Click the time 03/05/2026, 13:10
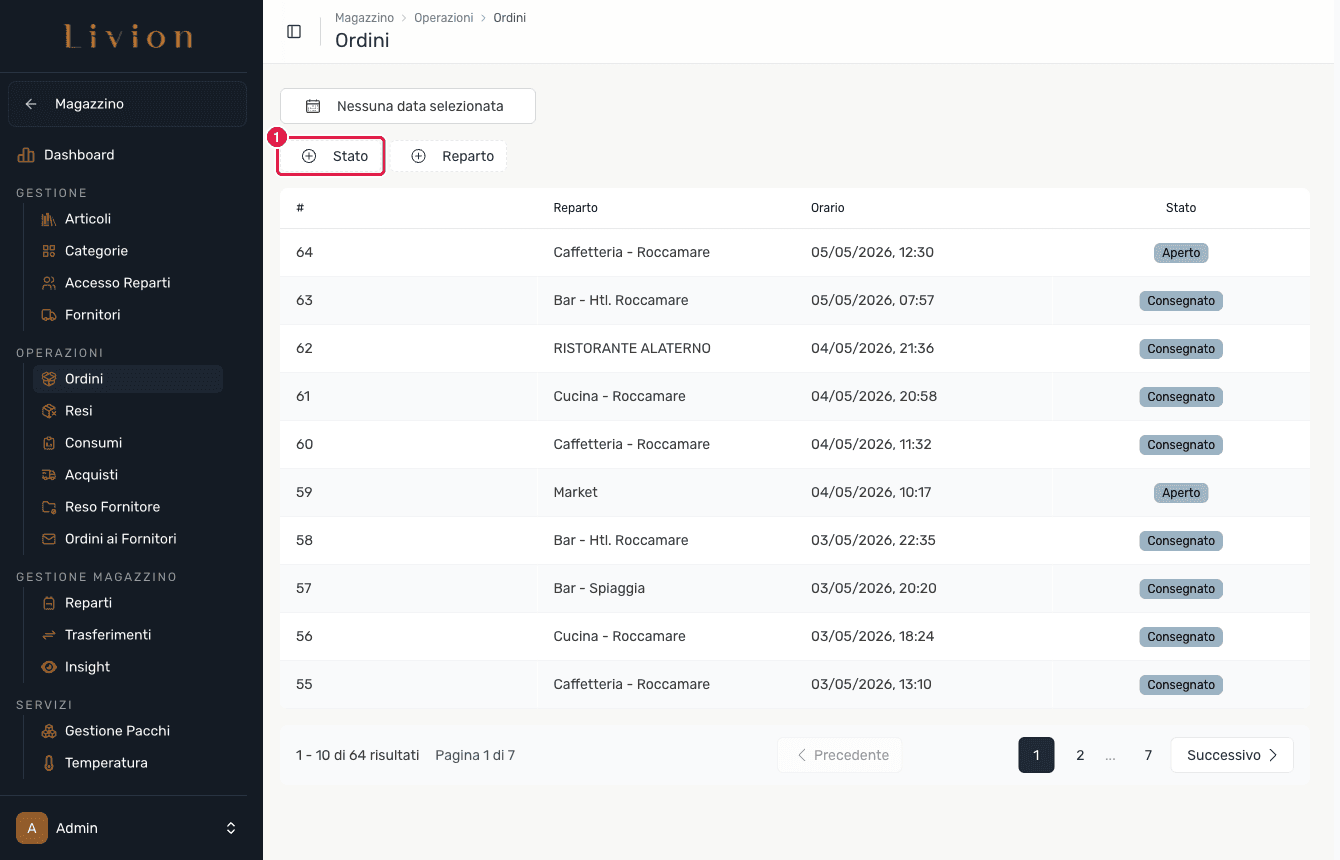1340x860 pixels. [x=871, y=685]
